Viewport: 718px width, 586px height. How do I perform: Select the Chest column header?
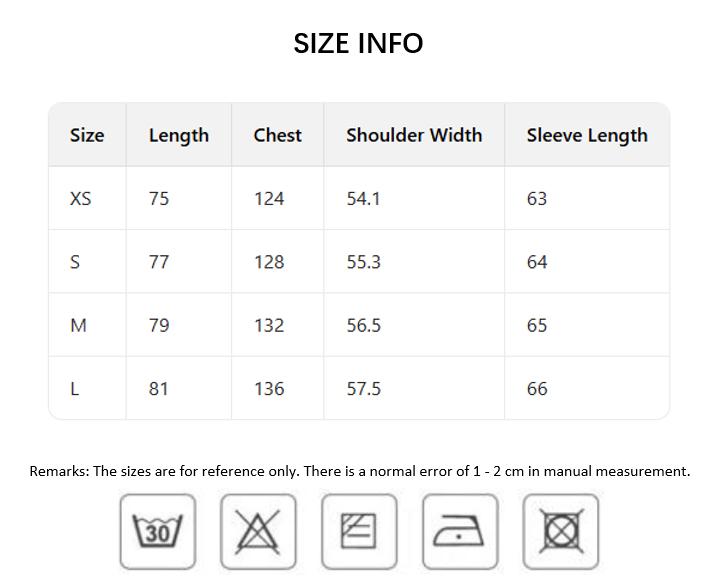pos(277,135)
